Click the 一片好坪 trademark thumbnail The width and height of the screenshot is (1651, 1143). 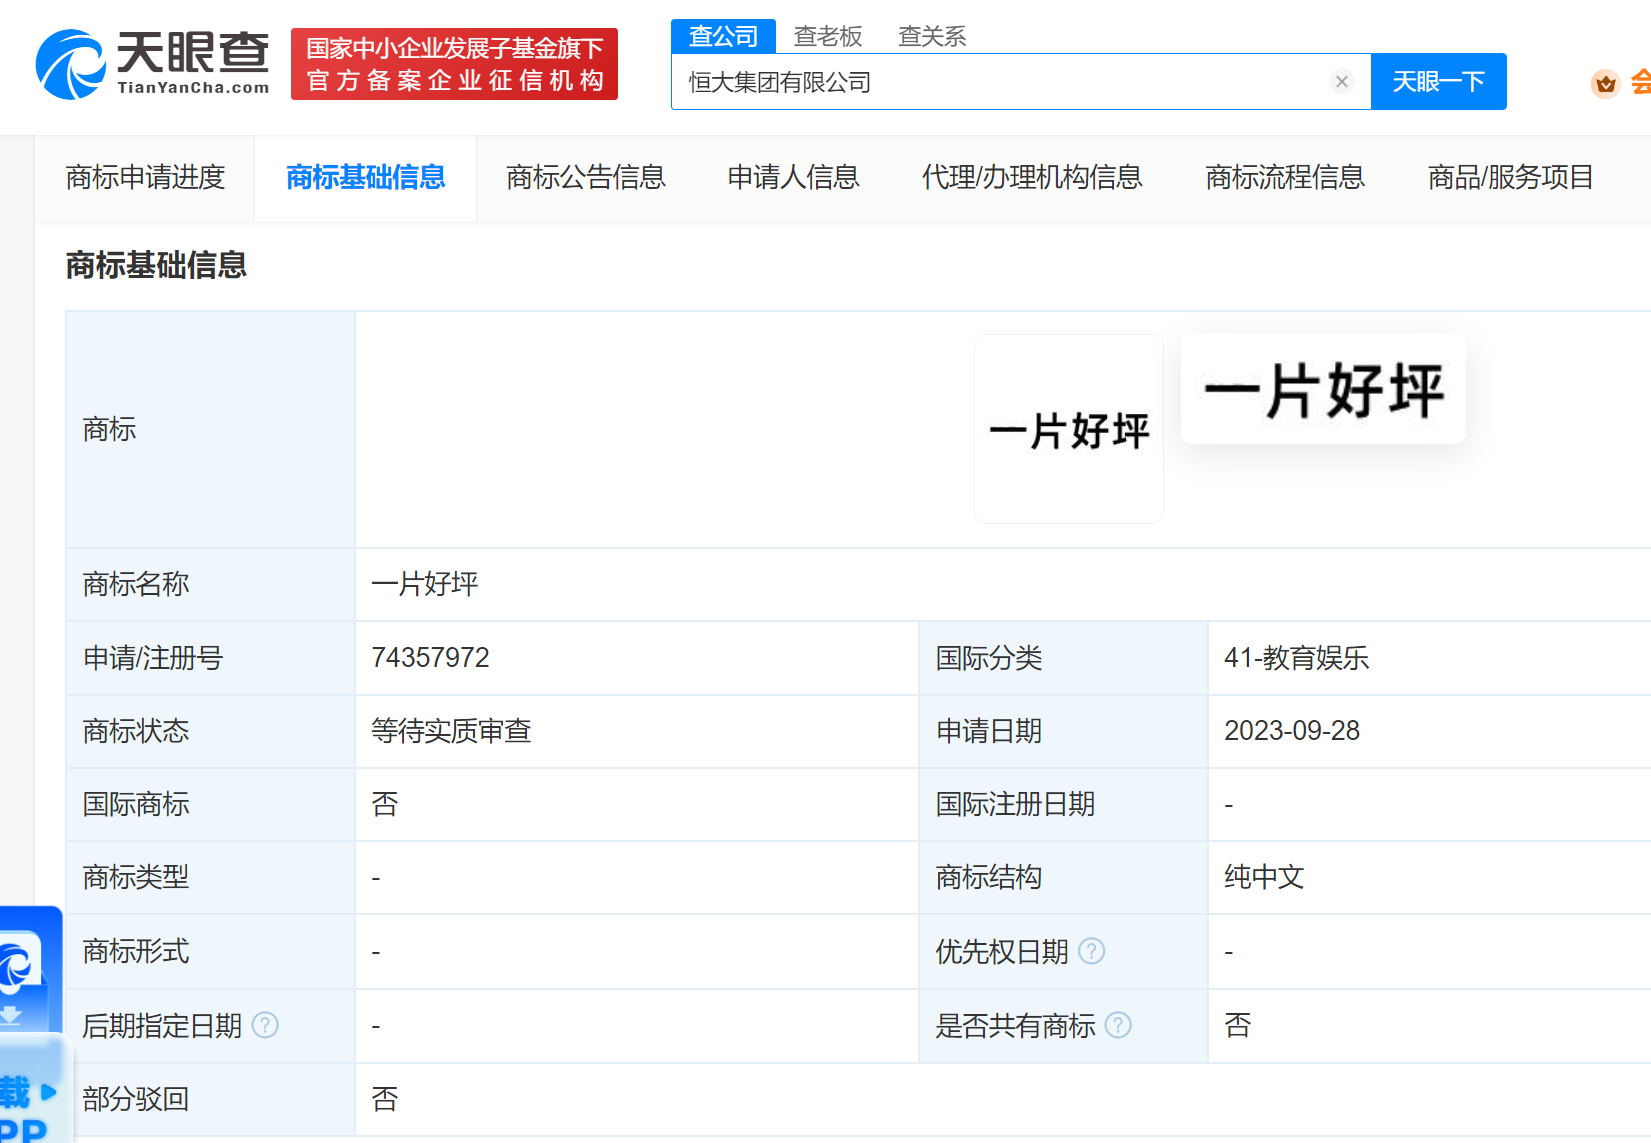point(1068,429)
